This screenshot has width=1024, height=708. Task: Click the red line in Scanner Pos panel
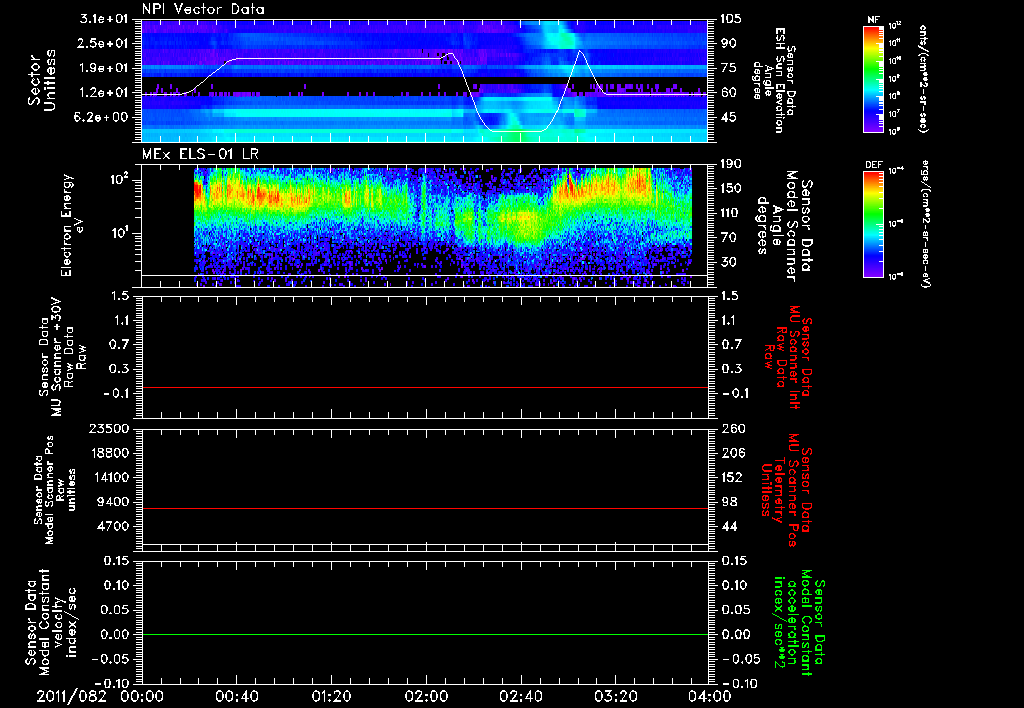pyautogui.click(x=424, y=508)
